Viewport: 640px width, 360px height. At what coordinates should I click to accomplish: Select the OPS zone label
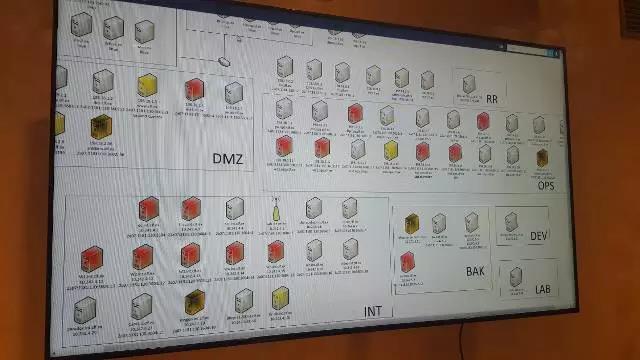click(546, 186)
